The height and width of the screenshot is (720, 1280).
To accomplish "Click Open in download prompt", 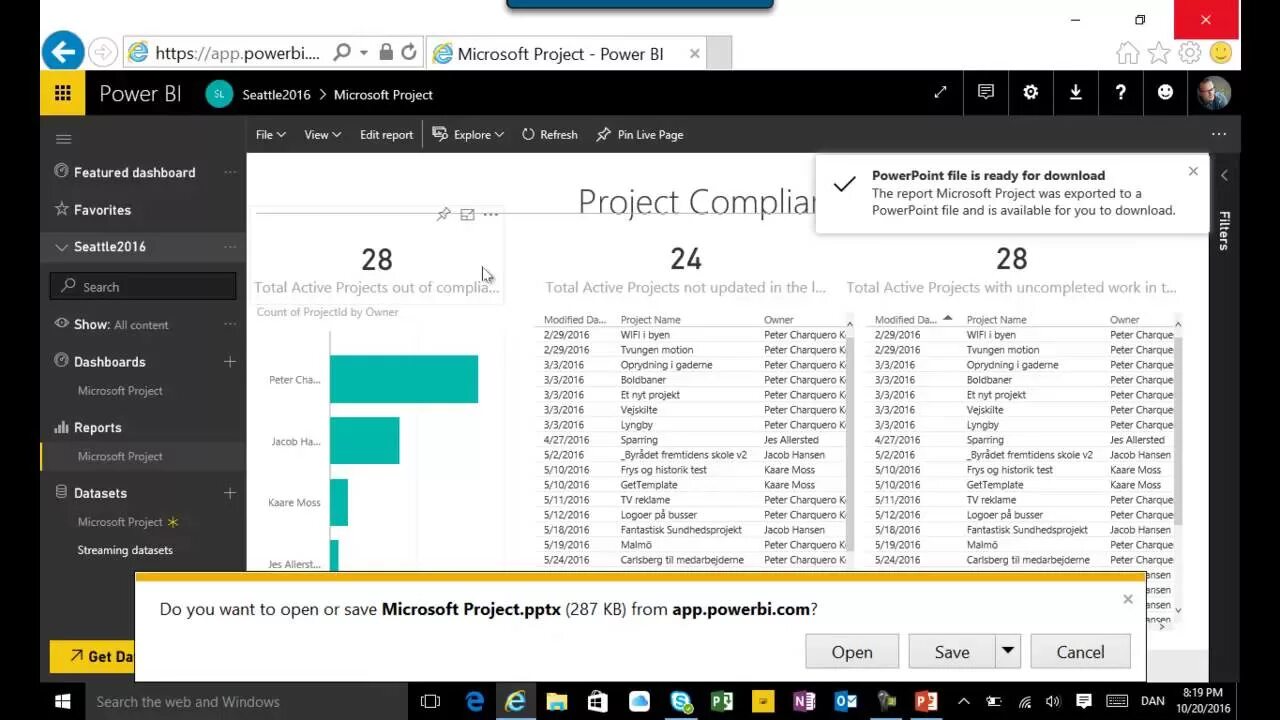I will [x=852, y=652].
